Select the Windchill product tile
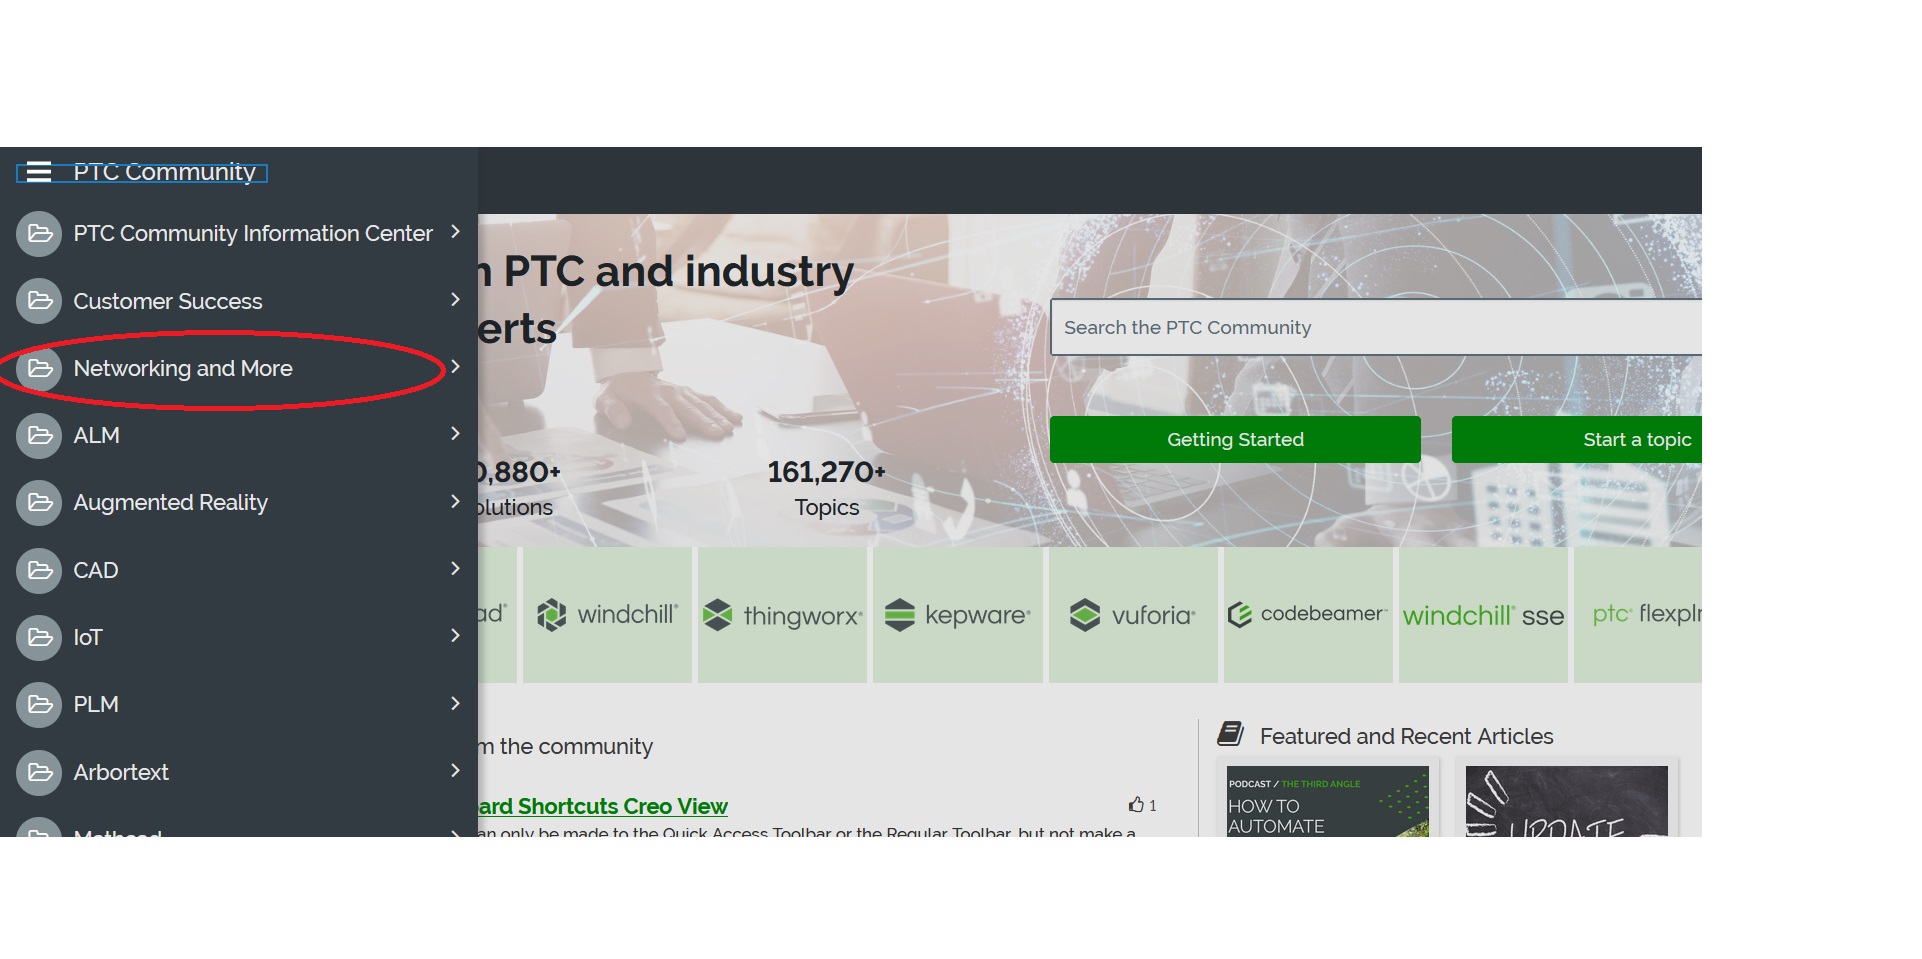 607,614
